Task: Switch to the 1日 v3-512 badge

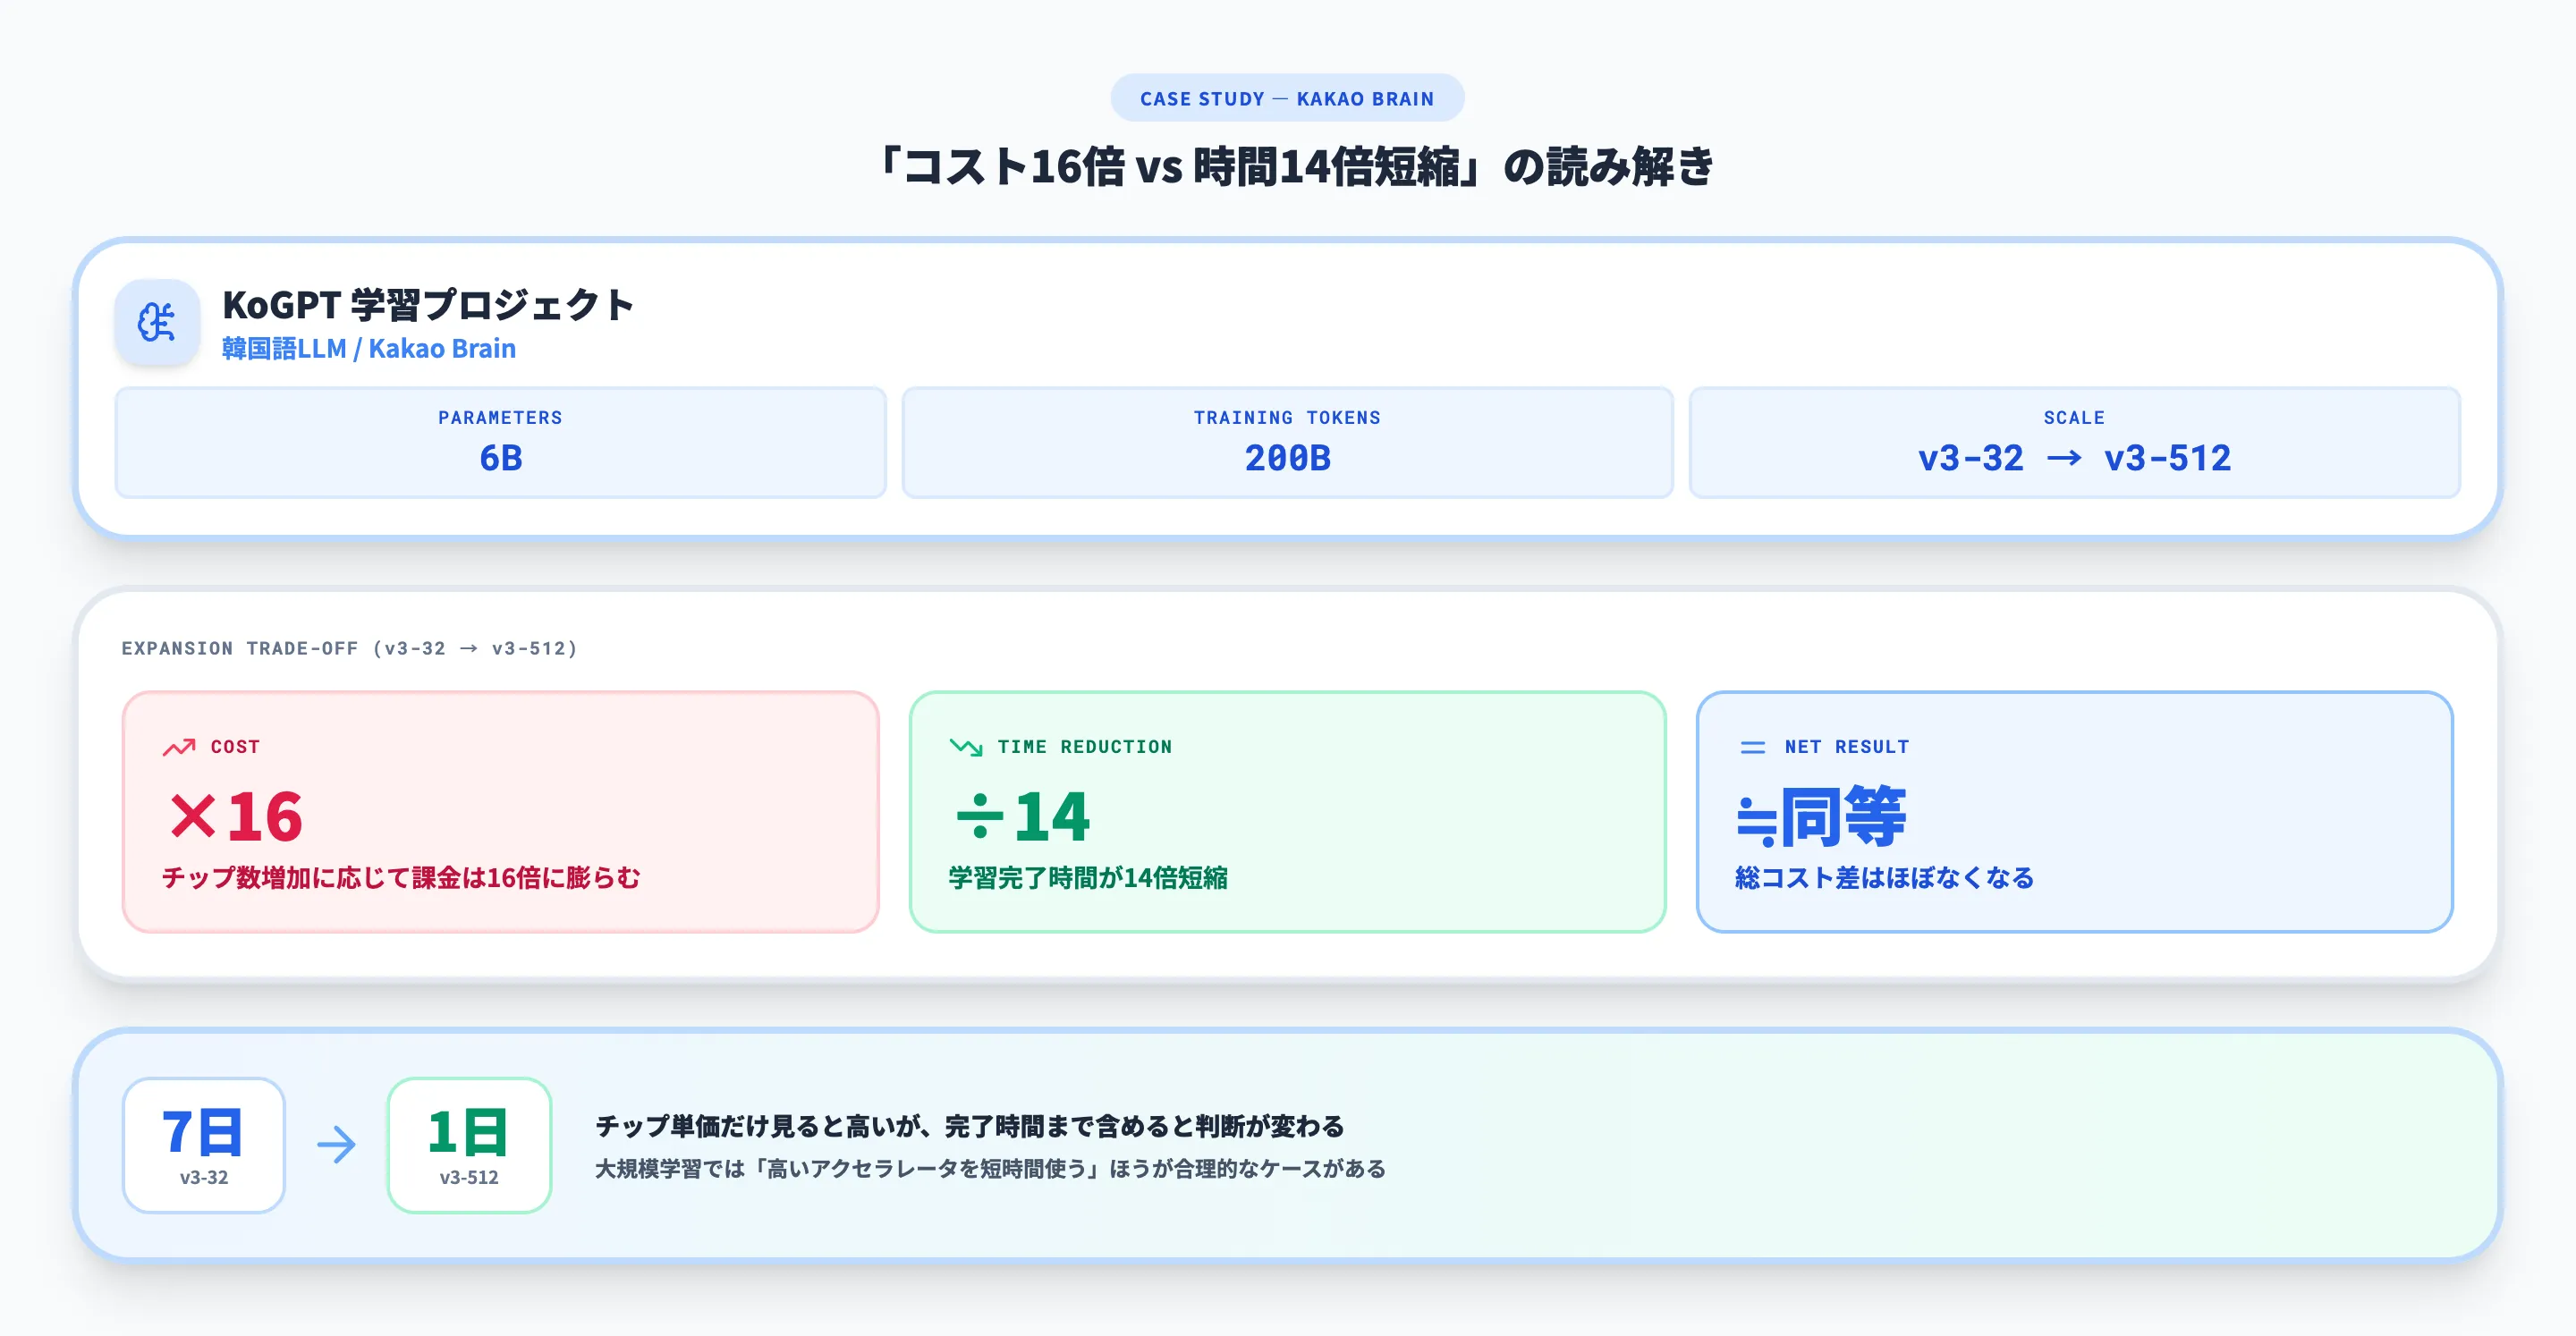Action: pos(469,1145)
